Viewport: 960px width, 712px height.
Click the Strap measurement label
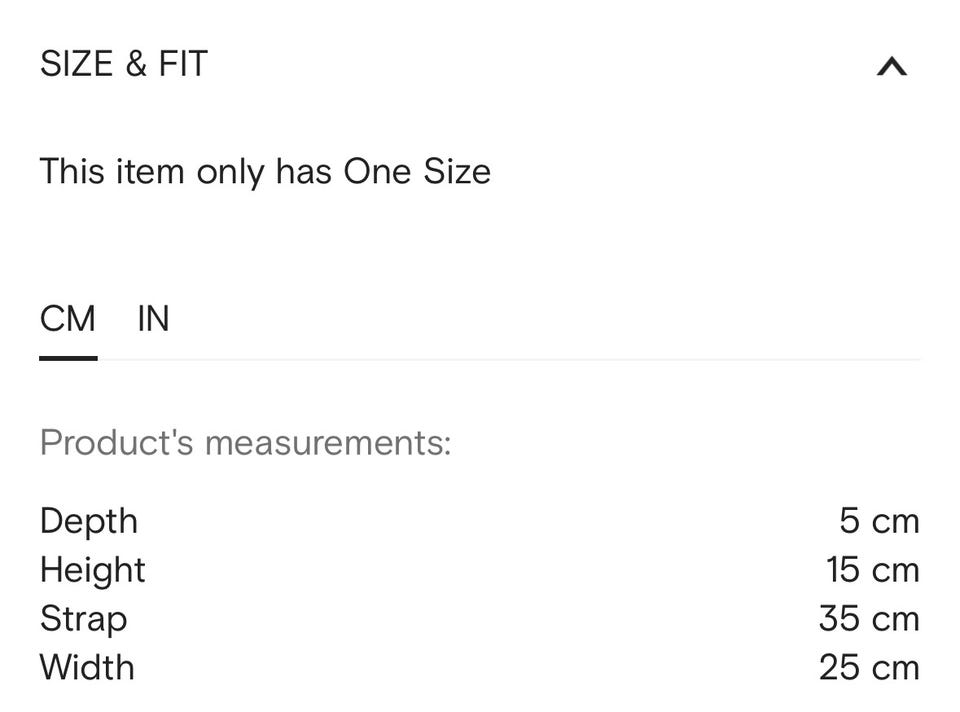pyautogui.click(x=83, y=619)
